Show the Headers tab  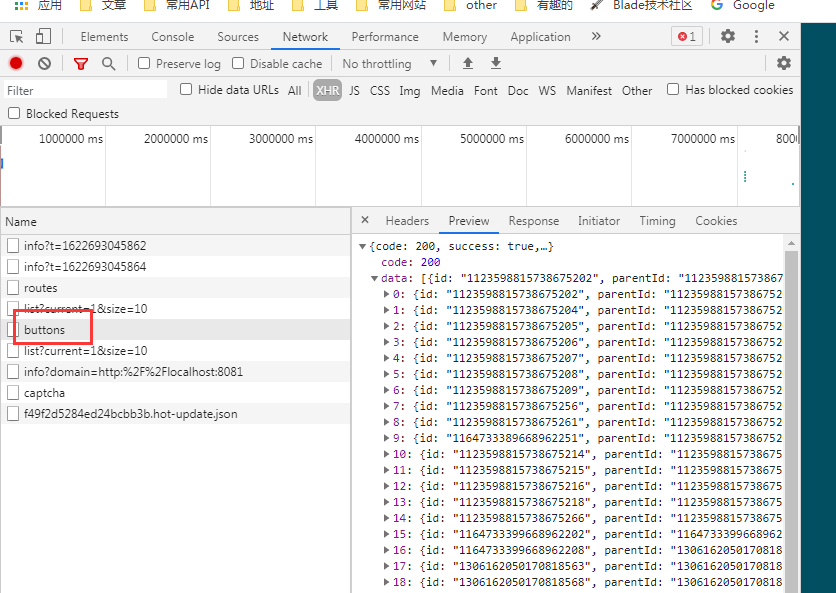407,221
